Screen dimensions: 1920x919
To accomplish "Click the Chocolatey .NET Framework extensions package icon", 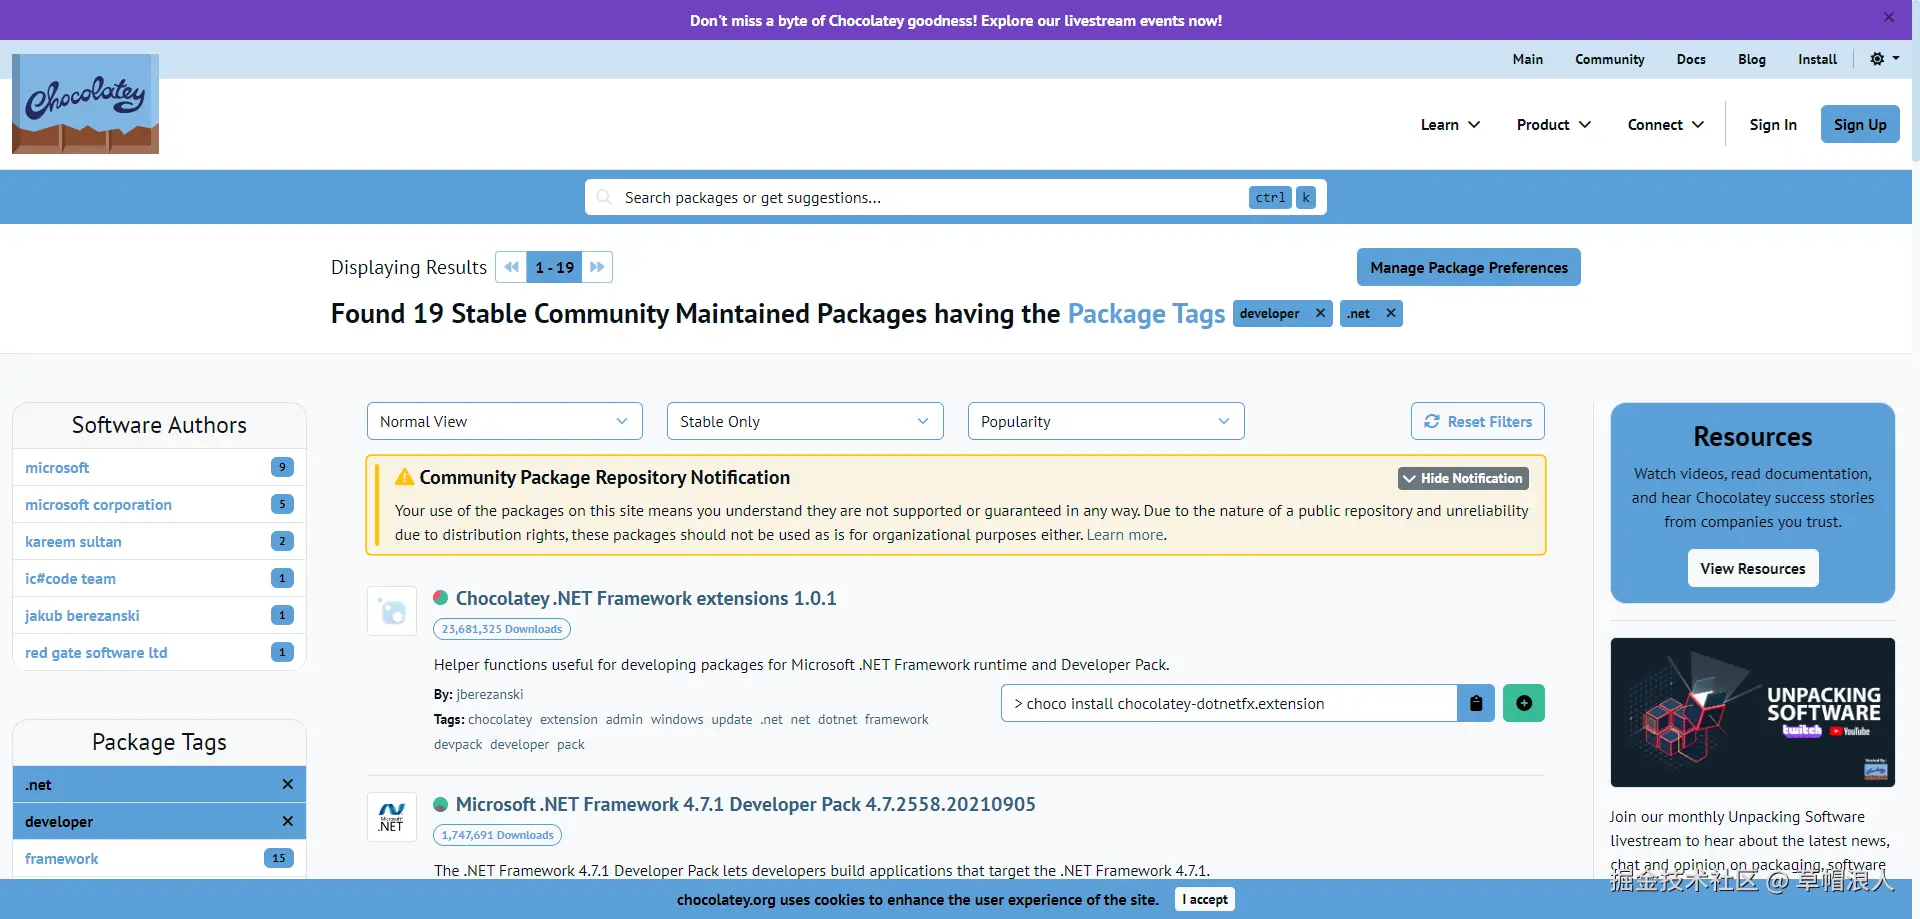I will coord(392,611).
